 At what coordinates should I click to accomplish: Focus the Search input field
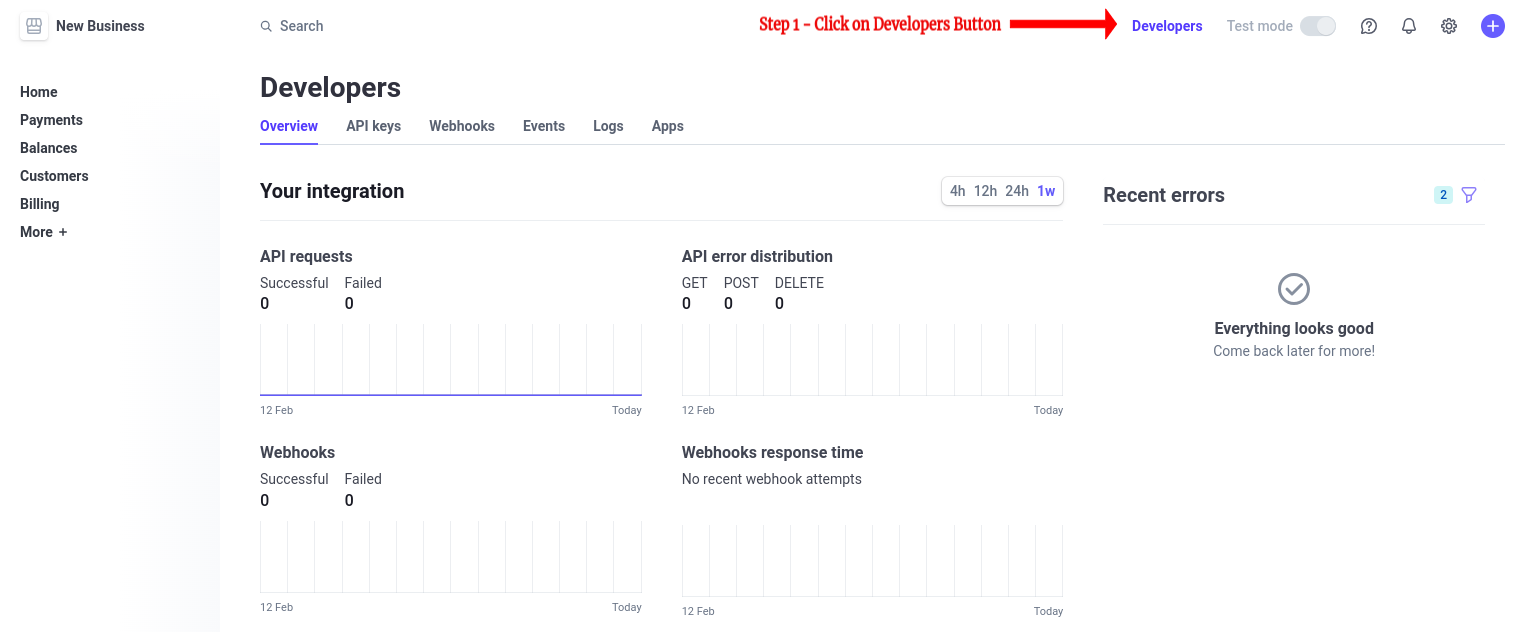(x=302, y=26)
